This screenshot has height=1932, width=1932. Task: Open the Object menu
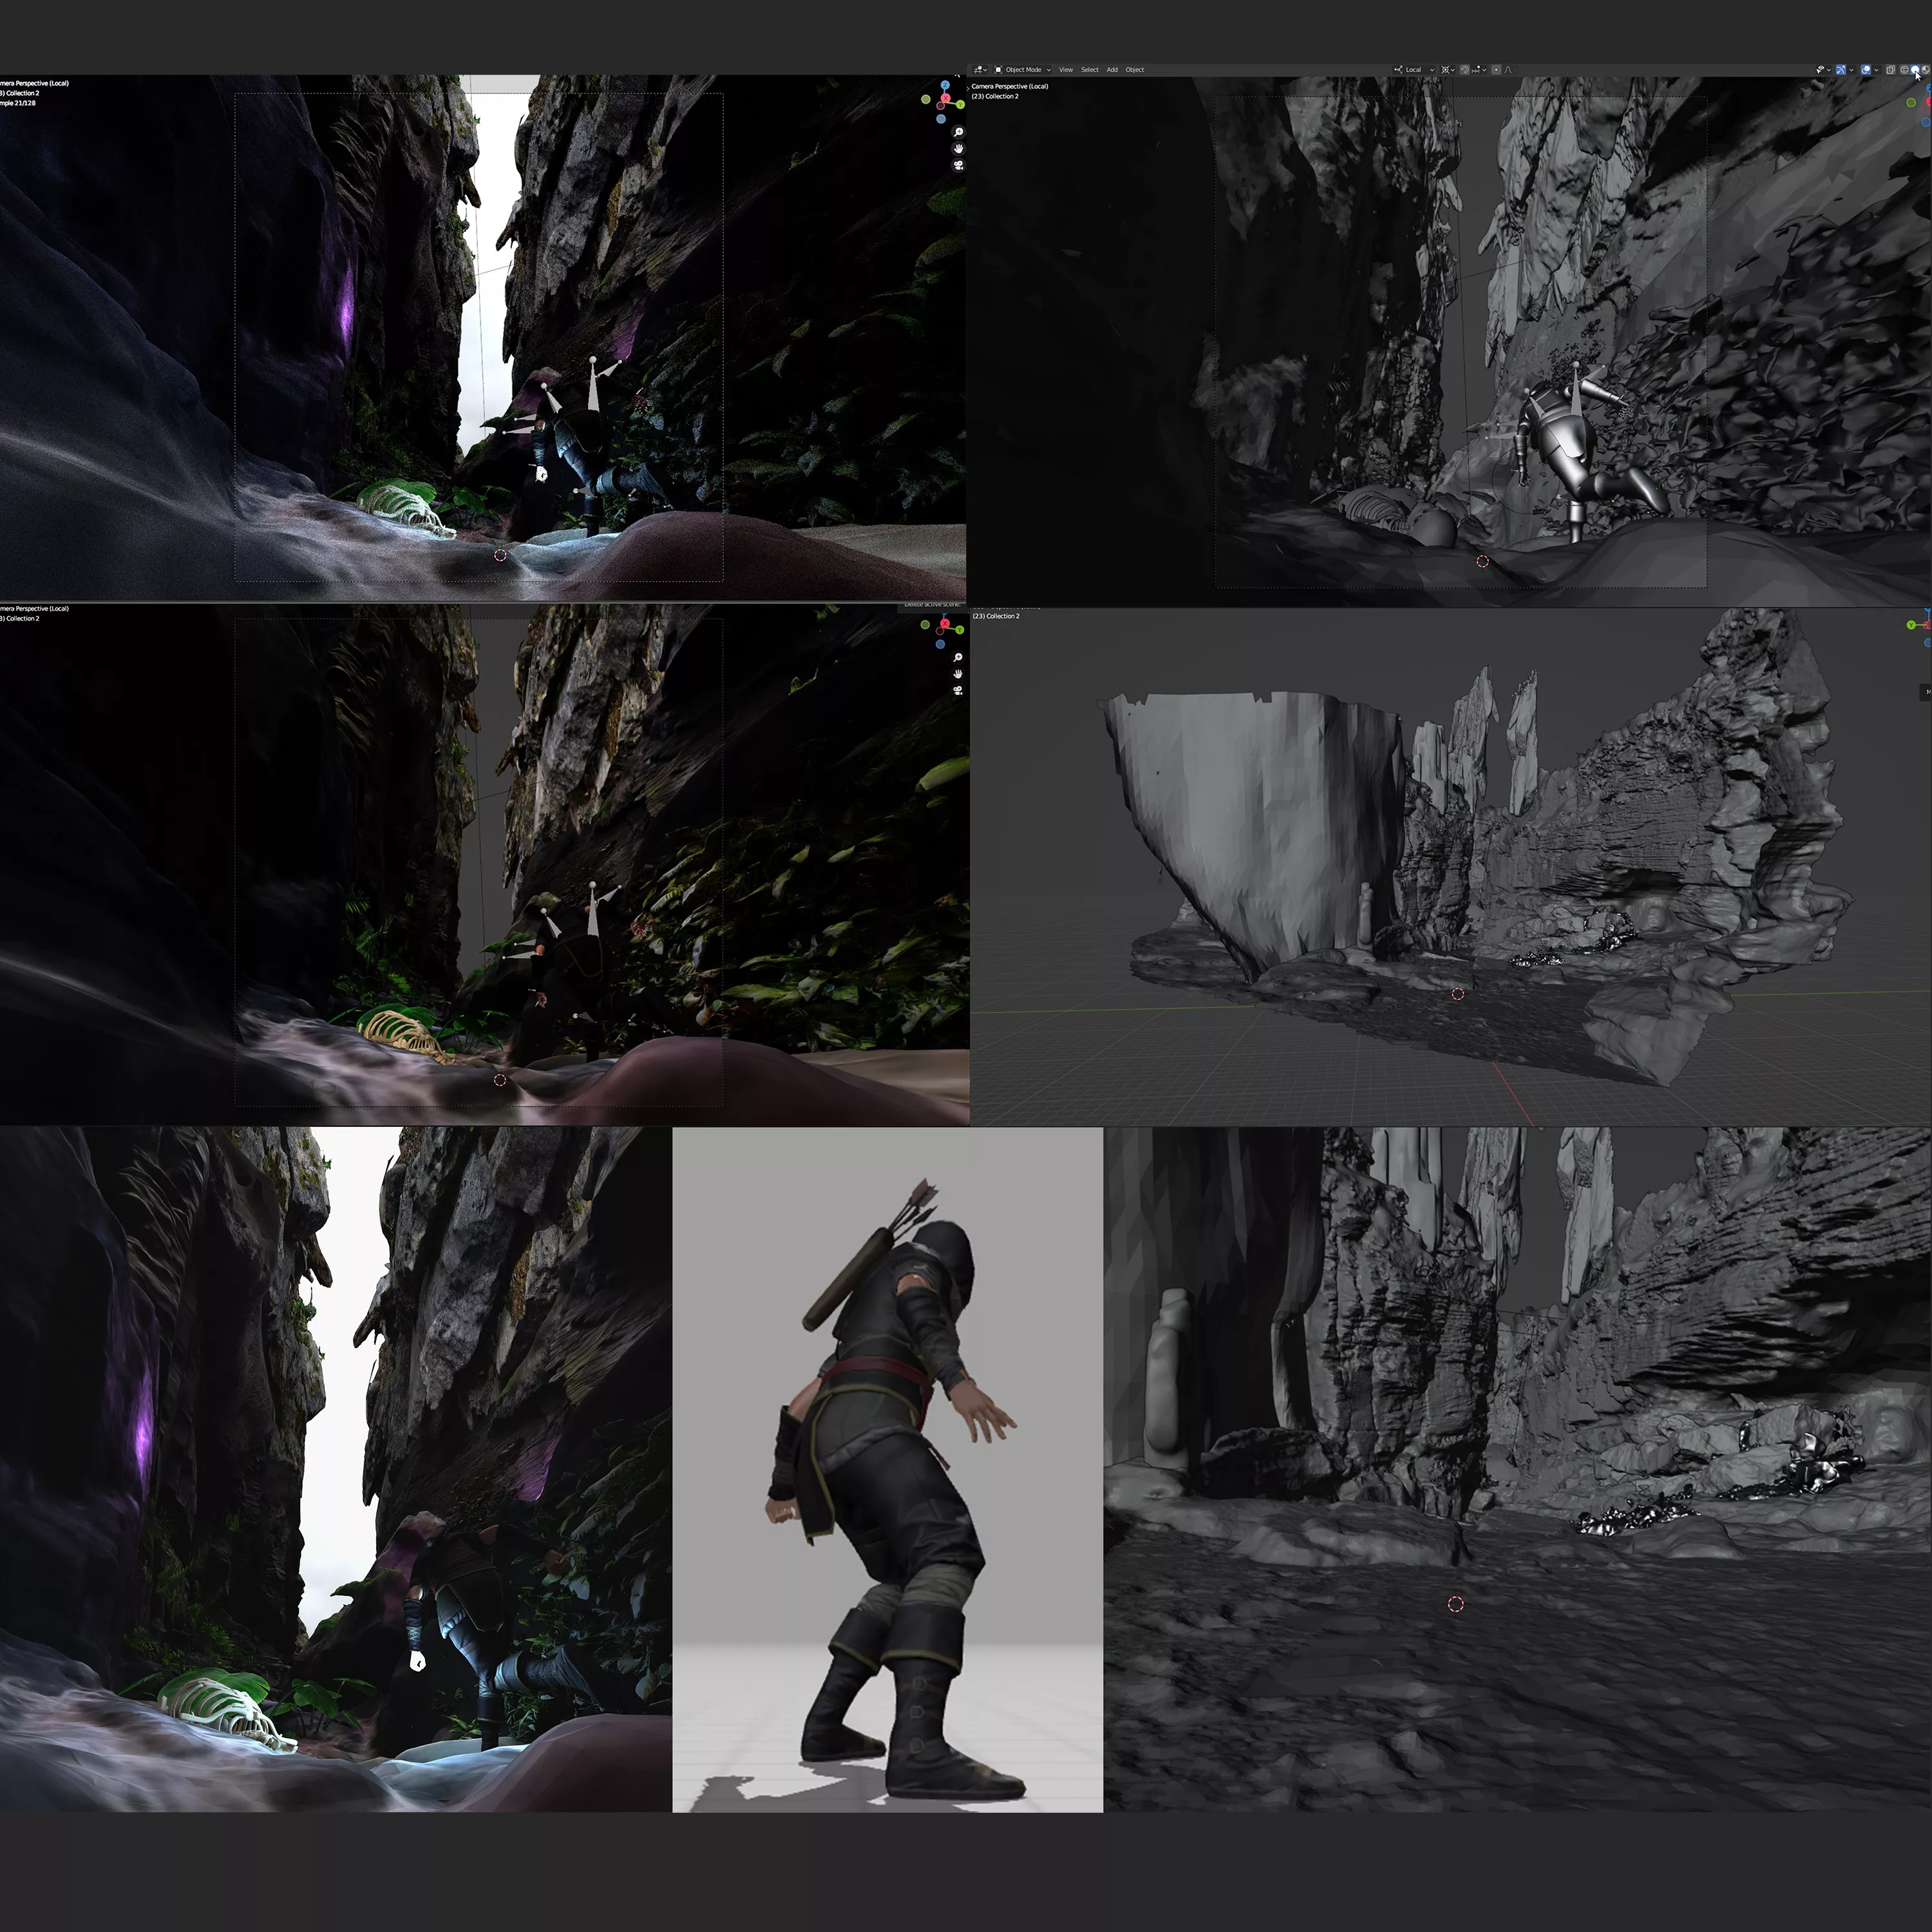tap(1135, 70)
